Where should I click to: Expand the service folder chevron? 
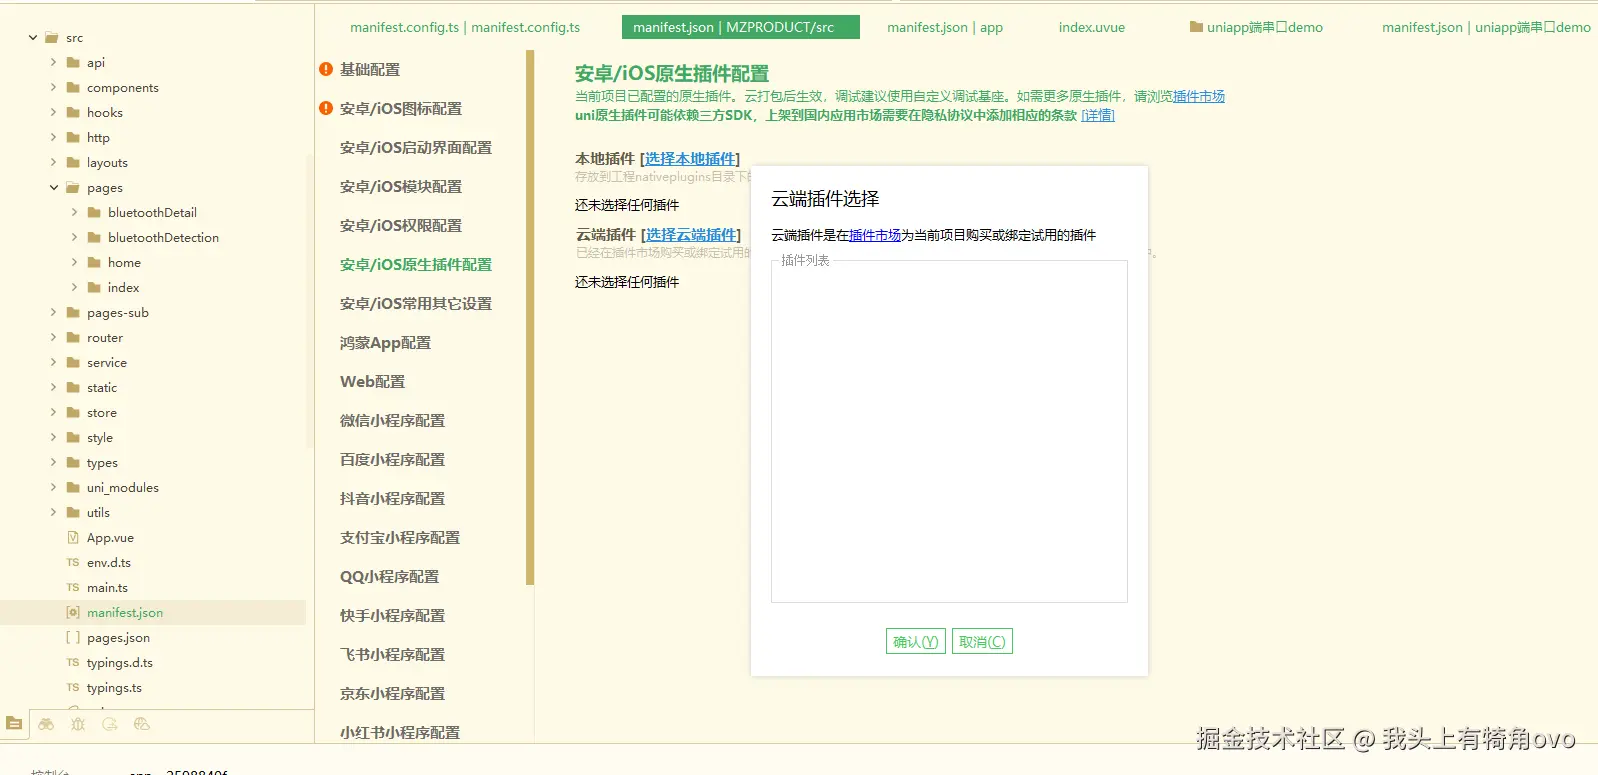53,362
